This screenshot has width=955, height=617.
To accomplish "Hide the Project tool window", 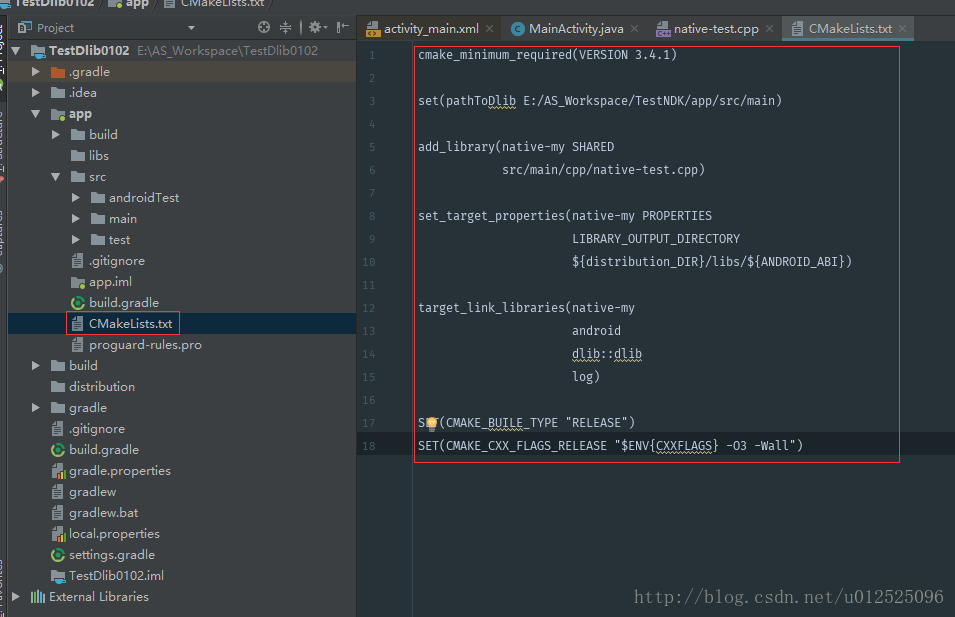I will (343, 28).
